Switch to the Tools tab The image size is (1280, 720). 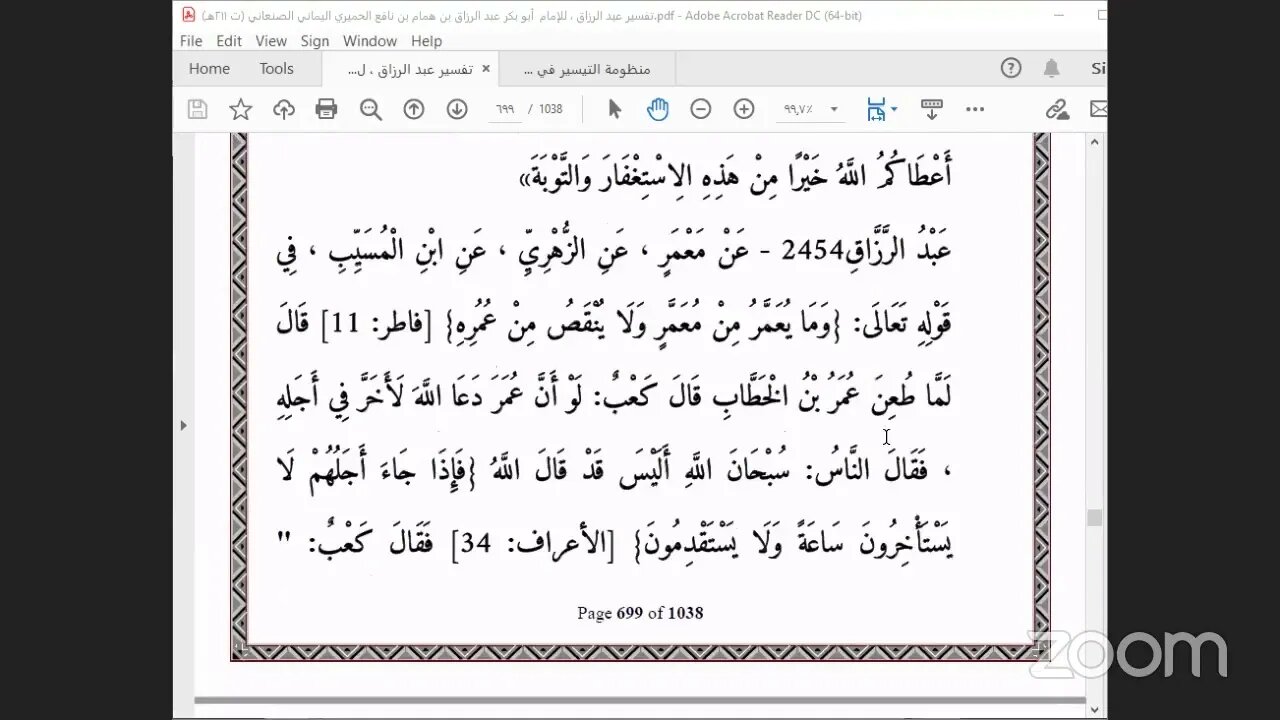277,69
